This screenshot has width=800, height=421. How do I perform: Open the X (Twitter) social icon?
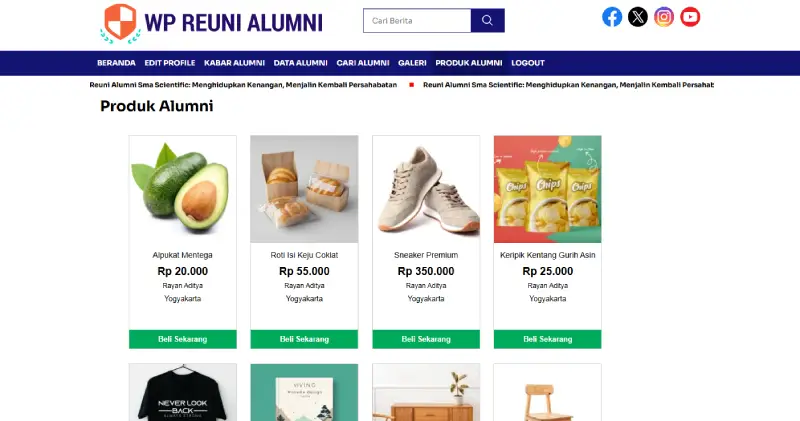pyautogui.click(x=638, y=17)
